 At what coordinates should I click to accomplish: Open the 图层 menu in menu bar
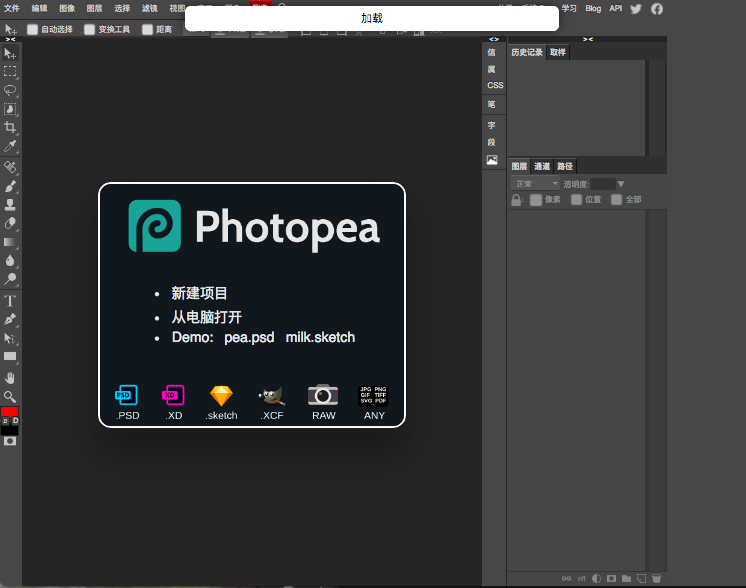[x=94, y=8]
